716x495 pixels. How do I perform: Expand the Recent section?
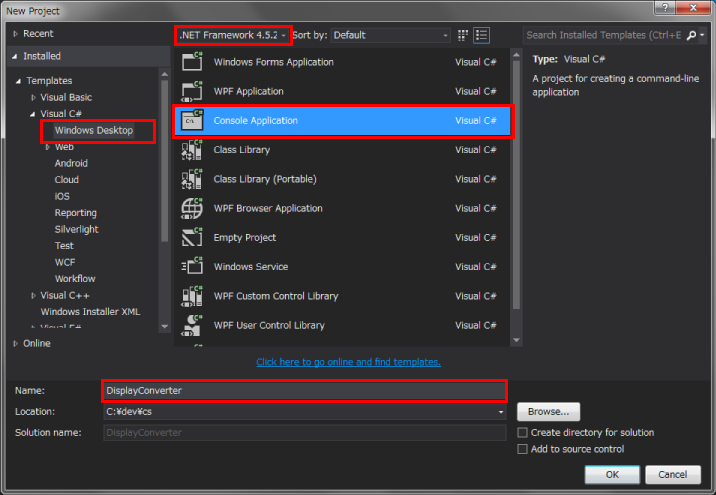[x=15, y=34]
